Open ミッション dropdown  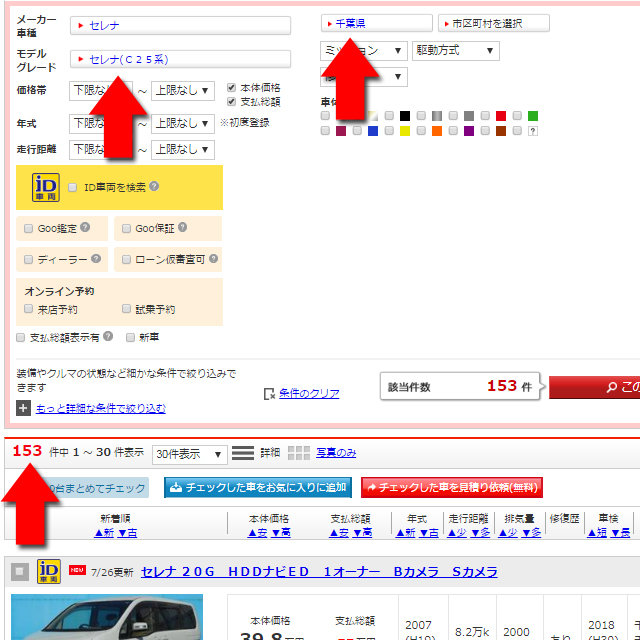364,51
